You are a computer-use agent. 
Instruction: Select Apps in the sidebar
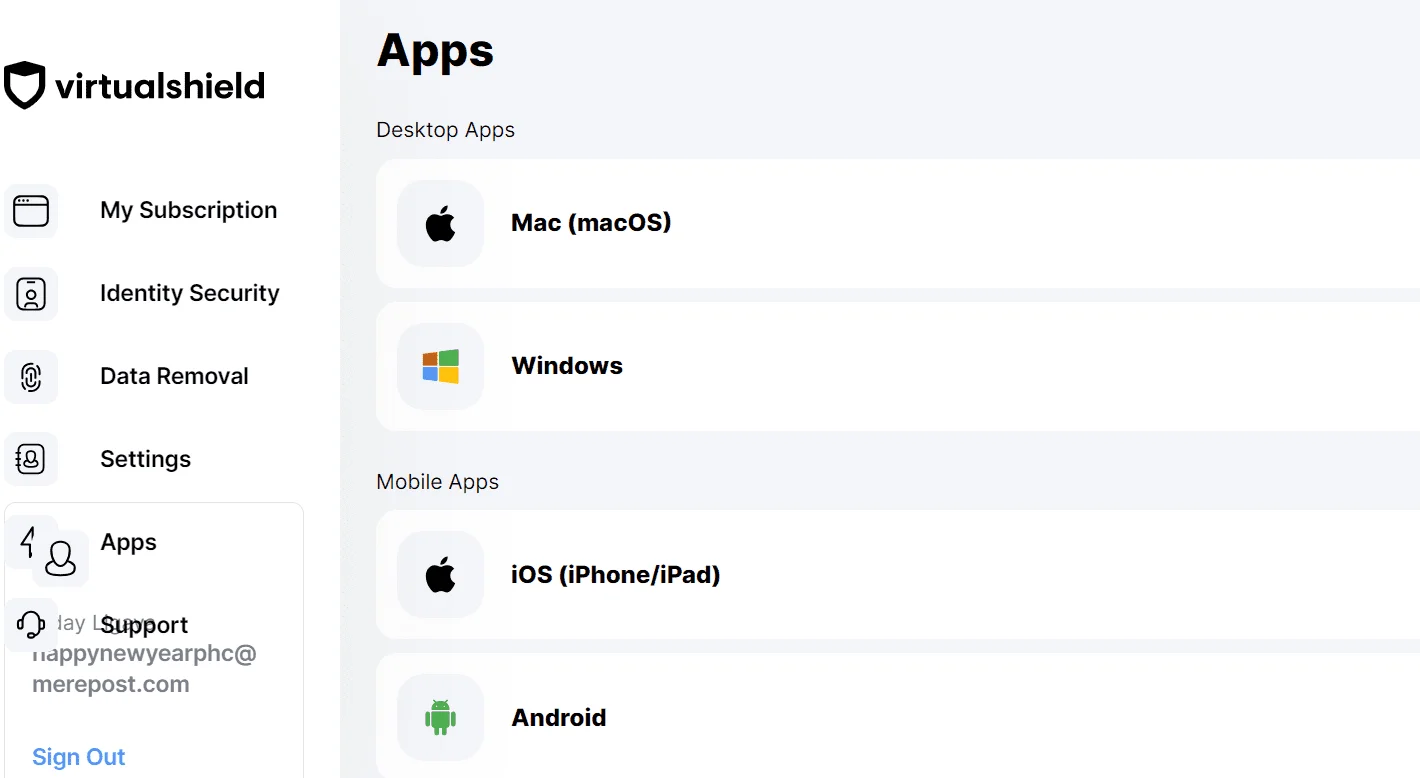pos(128,542)
